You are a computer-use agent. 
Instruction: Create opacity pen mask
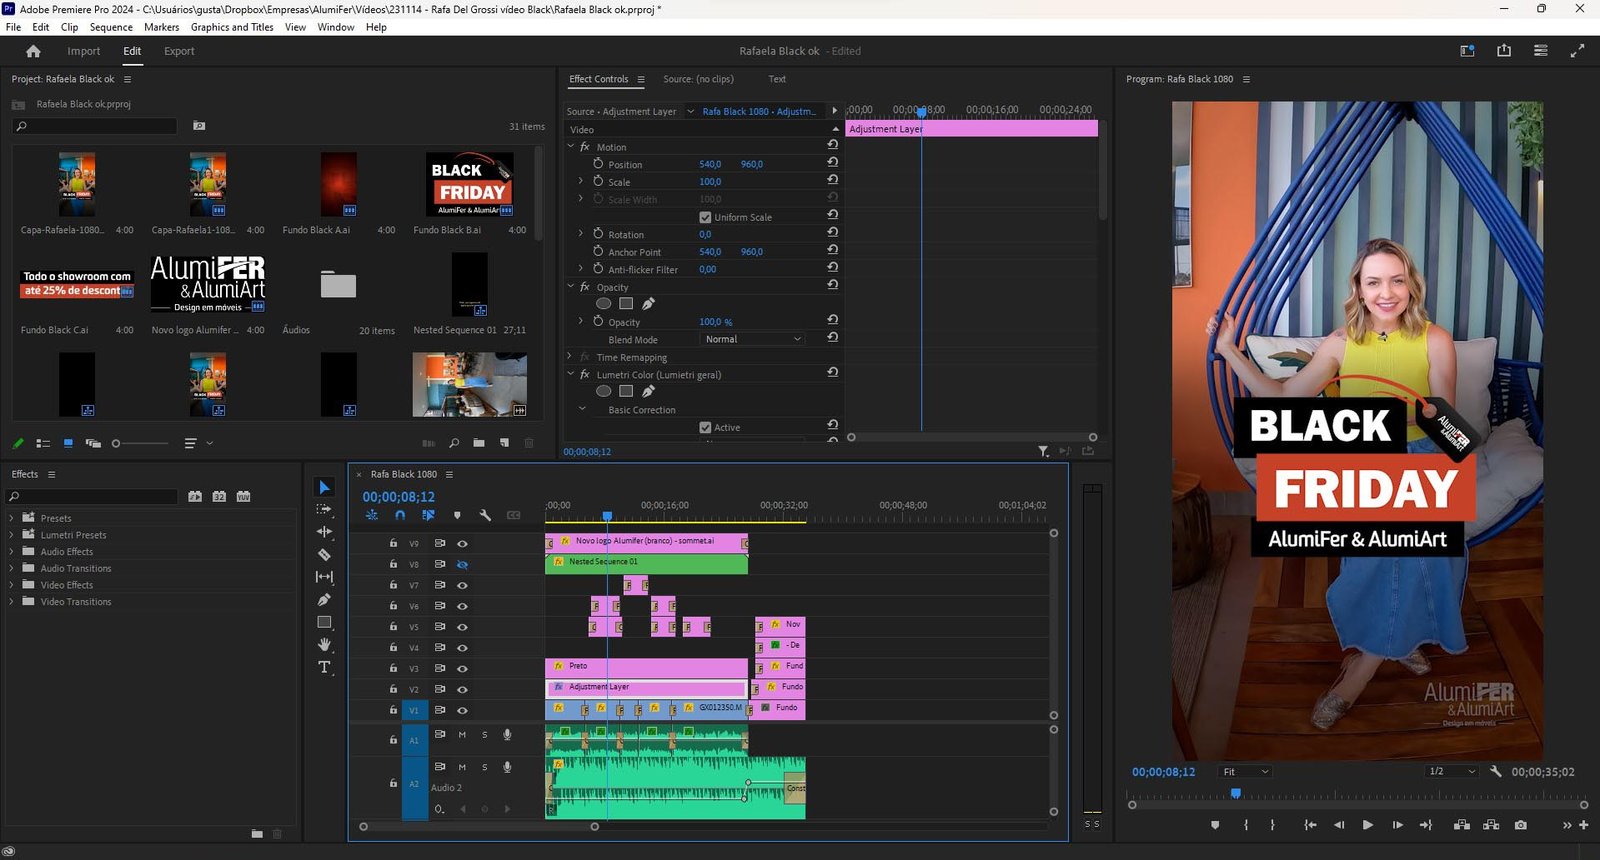(648, 303)
